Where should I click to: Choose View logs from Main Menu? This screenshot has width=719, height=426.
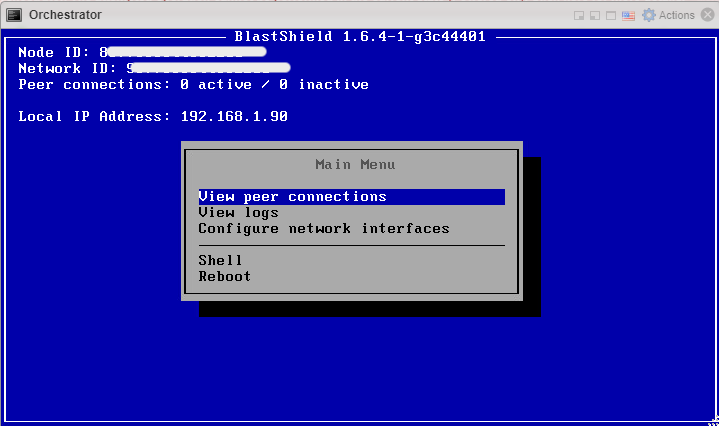(238, 213)
